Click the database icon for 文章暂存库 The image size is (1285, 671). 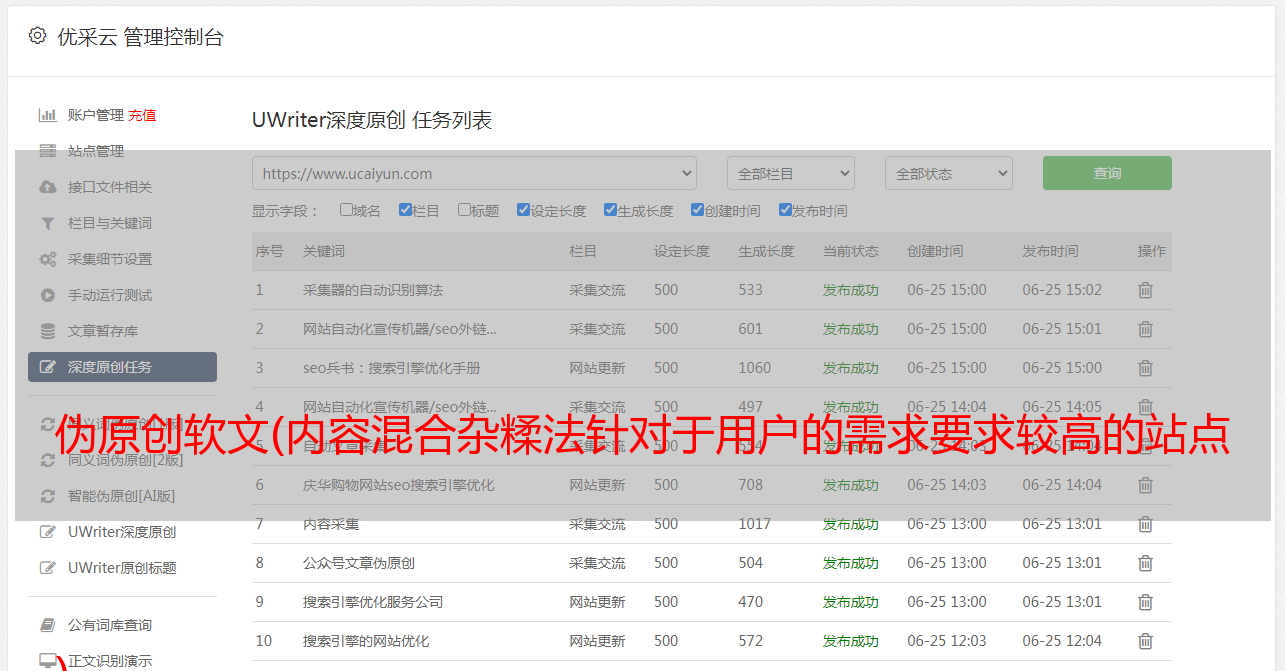47,331
